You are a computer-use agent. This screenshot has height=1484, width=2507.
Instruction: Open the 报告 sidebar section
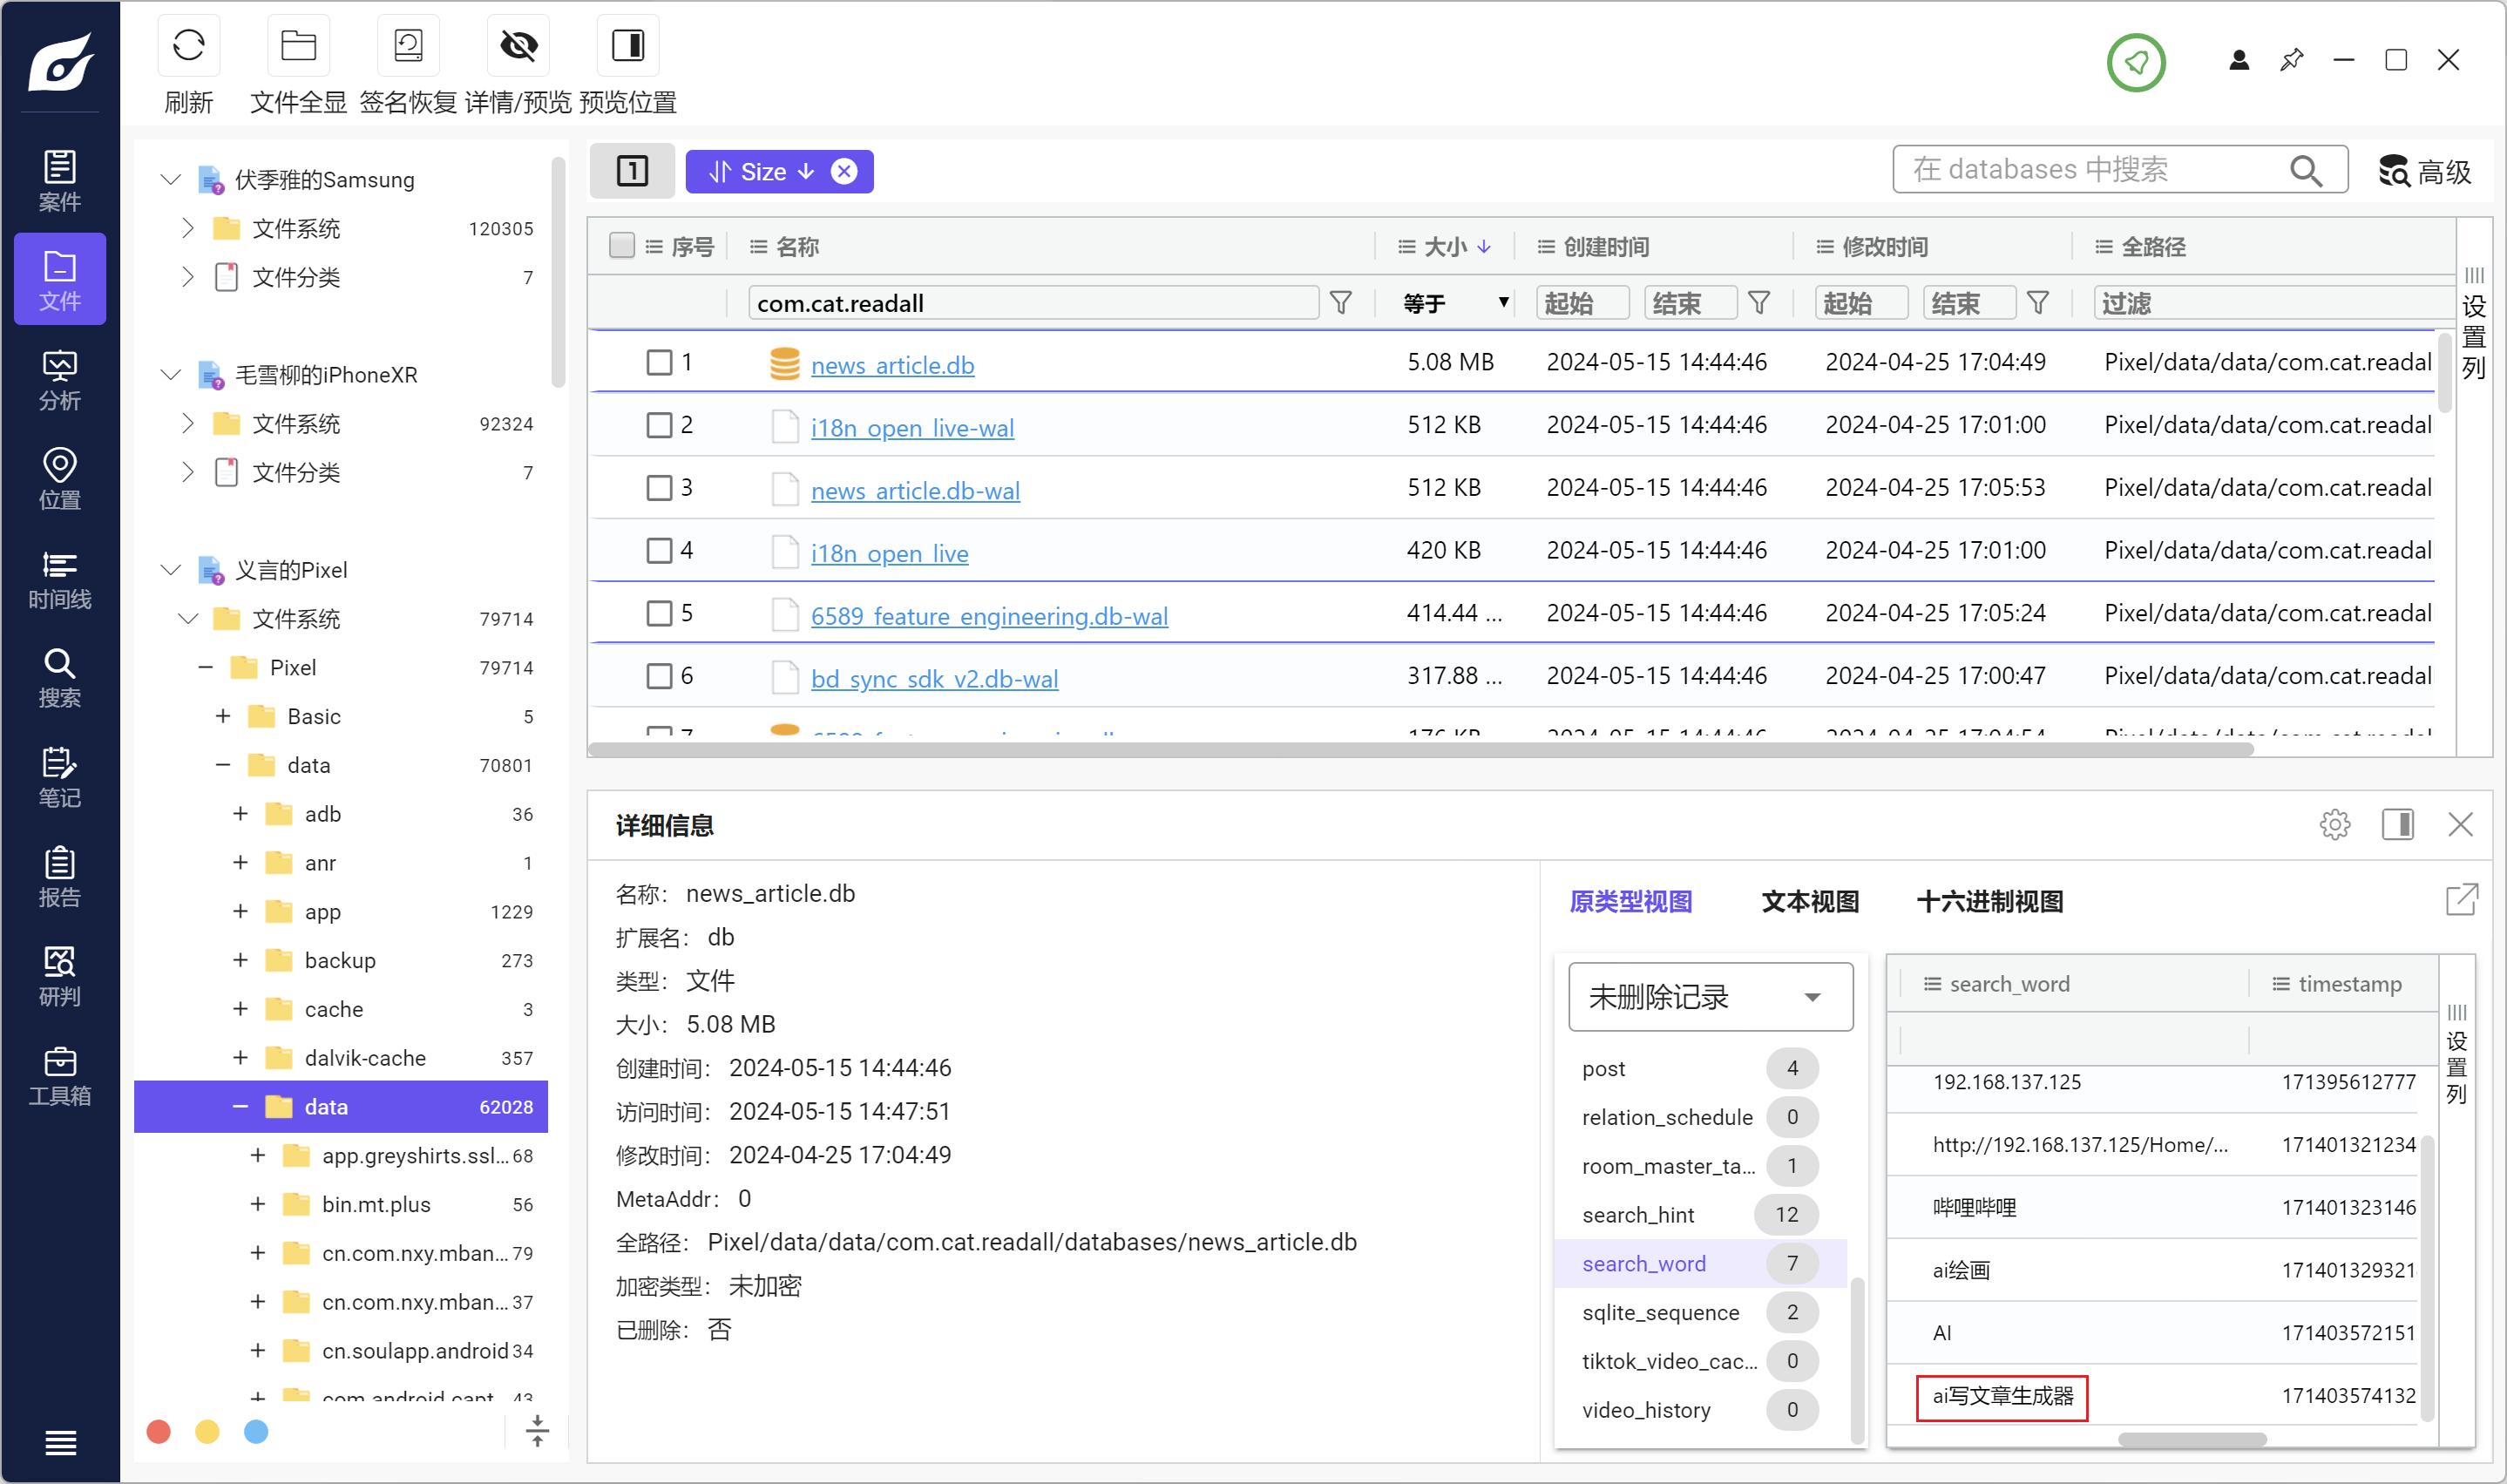pyautogui.click(x=60, y=877)
